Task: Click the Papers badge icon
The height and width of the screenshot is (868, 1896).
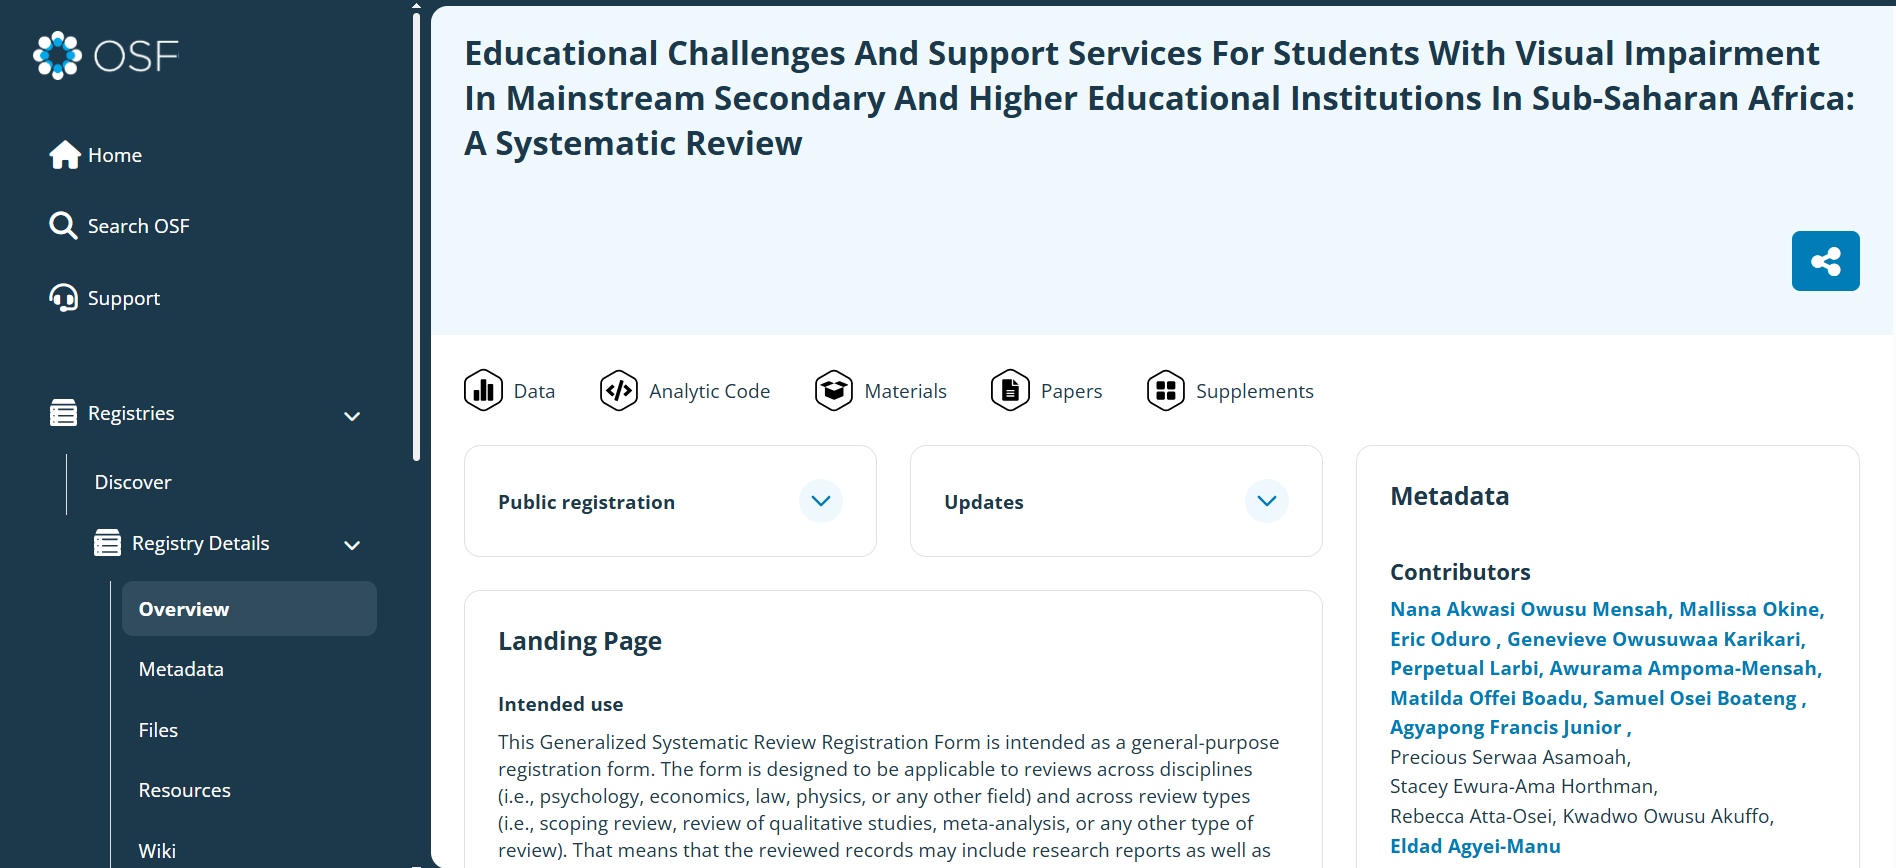Action: (1010, 391)
